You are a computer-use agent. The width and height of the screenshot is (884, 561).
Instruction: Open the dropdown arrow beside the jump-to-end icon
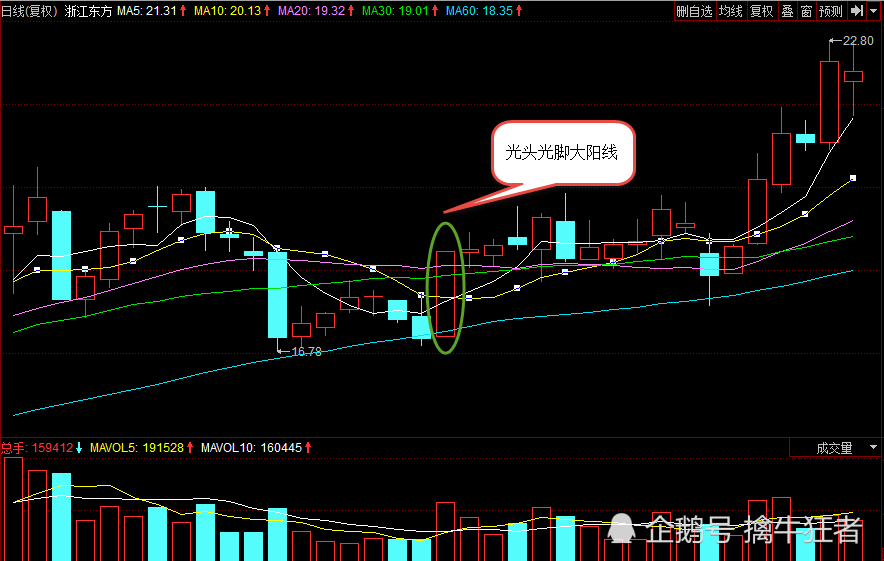[x=873, y=11]
